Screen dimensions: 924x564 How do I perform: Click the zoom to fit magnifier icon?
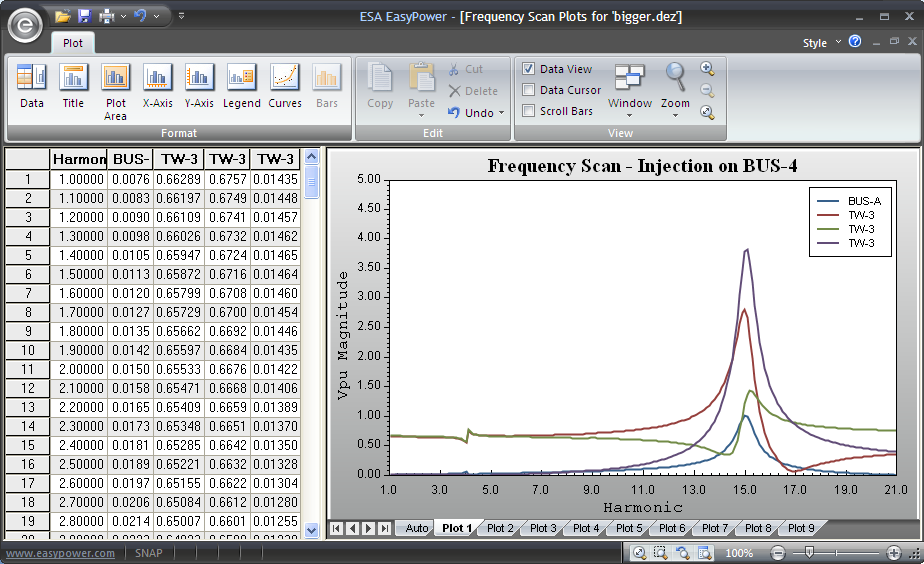(x=707, y=112)
